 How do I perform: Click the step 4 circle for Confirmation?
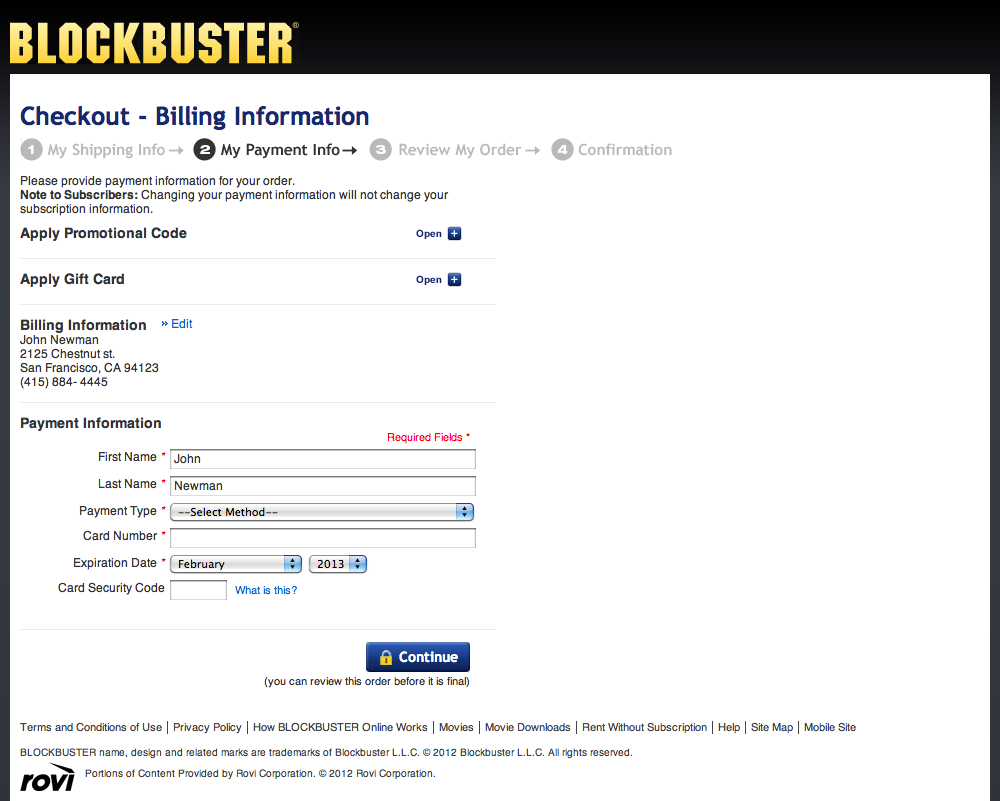(562, 149)
